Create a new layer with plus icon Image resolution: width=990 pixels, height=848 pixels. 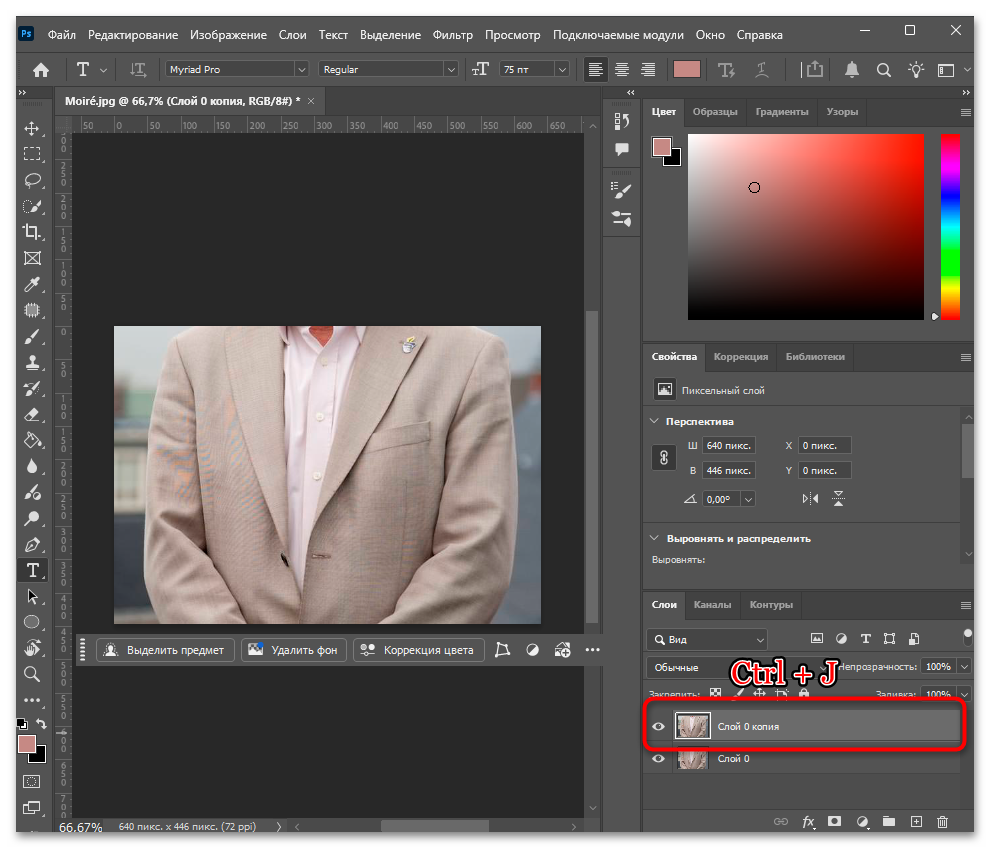[916, 821]
